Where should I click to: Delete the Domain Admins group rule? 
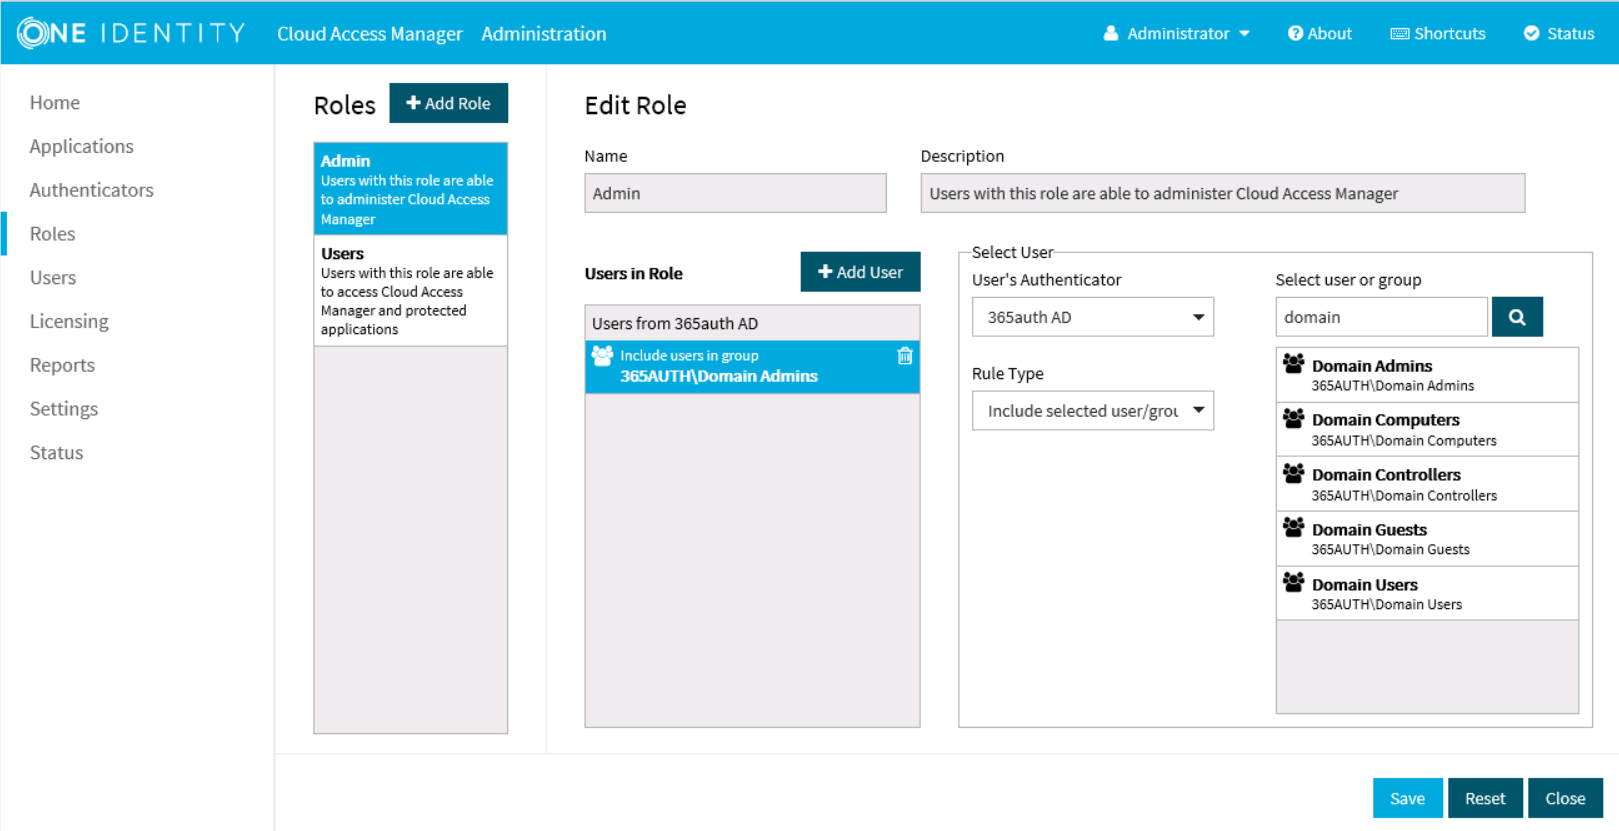pos(905,355)
